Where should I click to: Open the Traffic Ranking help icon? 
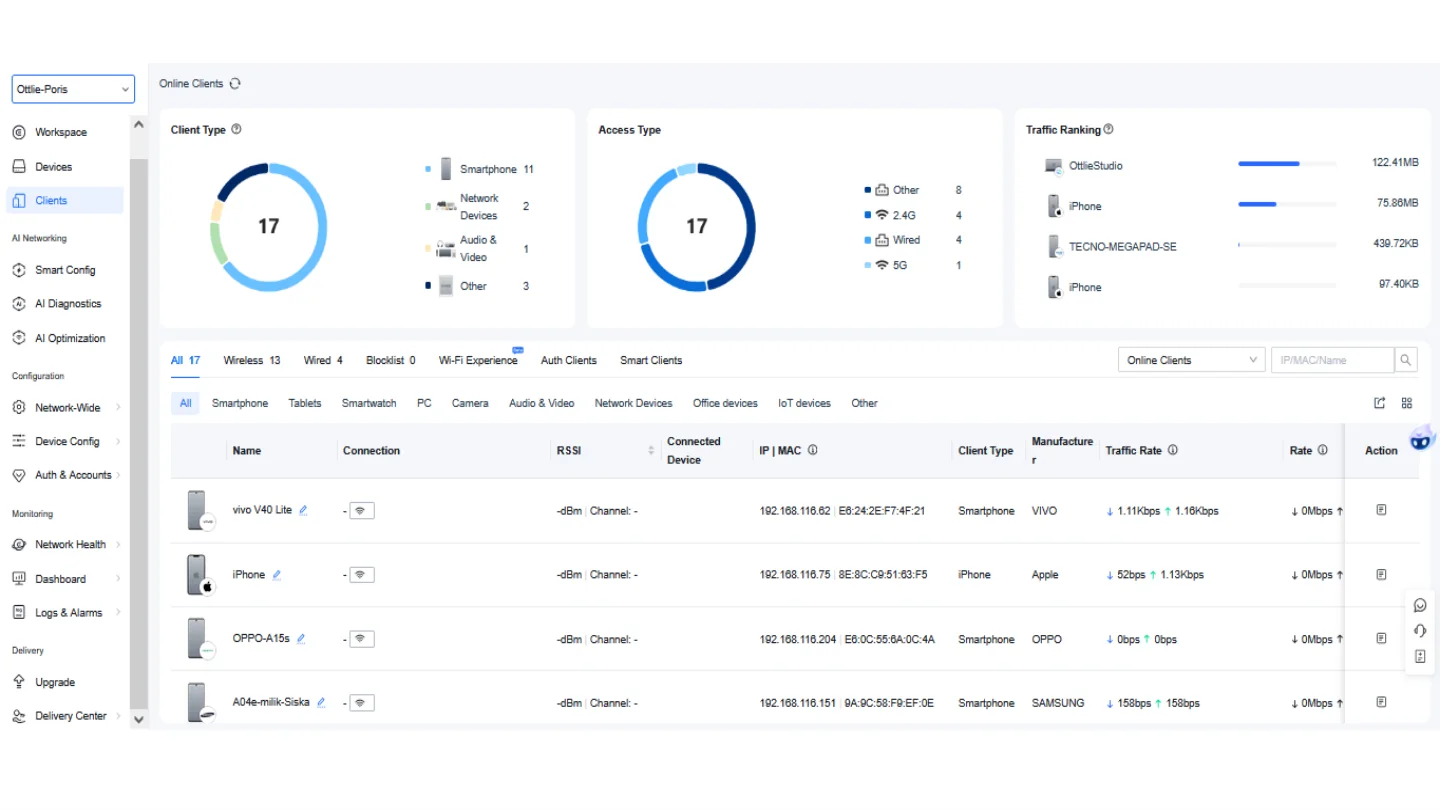click(1108, 129)
